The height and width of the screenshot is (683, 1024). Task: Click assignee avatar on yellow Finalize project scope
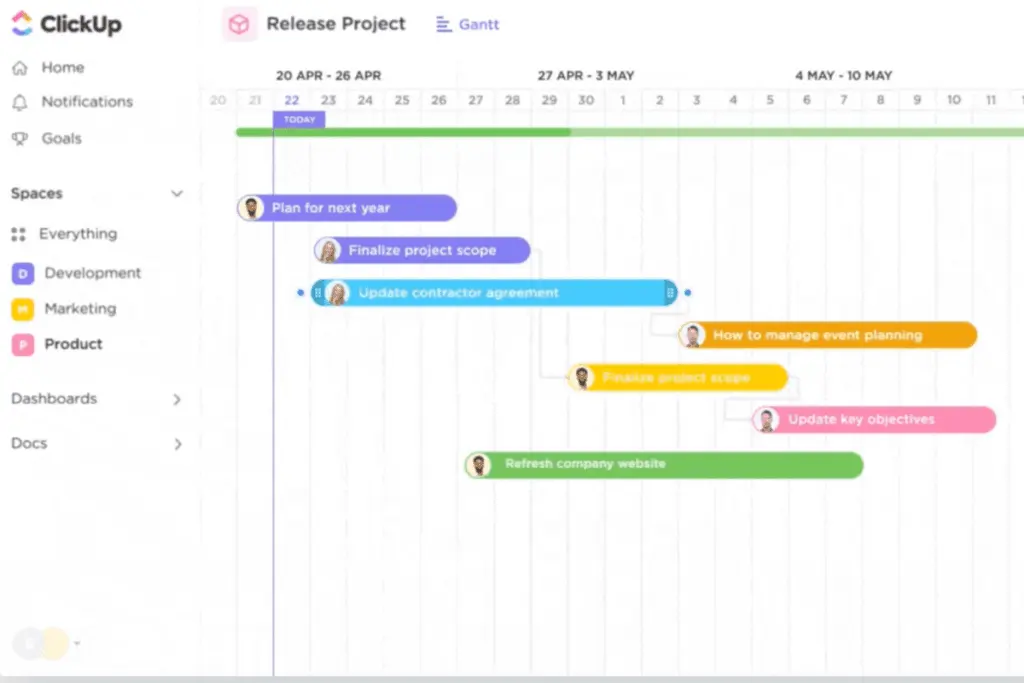click(581, 377)
